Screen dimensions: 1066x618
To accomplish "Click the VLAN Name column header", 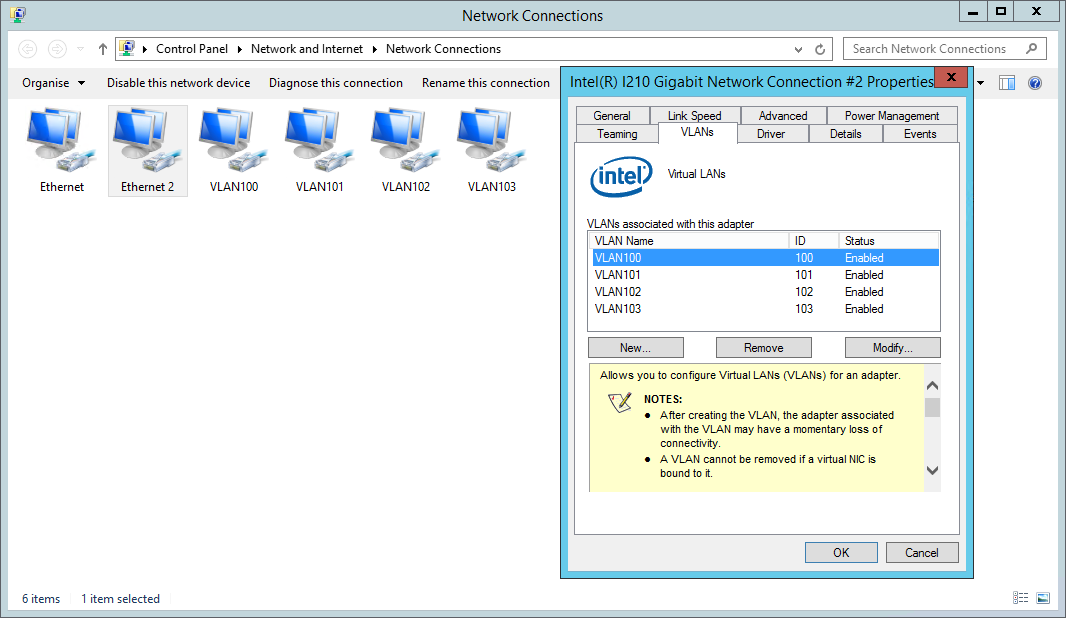I will 689,241.
